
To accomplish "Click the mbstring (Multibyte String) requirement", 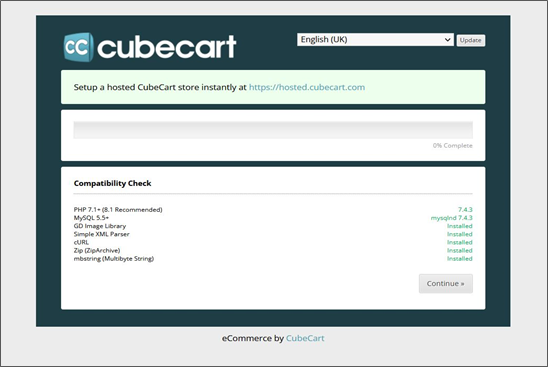I will (114, 259).
